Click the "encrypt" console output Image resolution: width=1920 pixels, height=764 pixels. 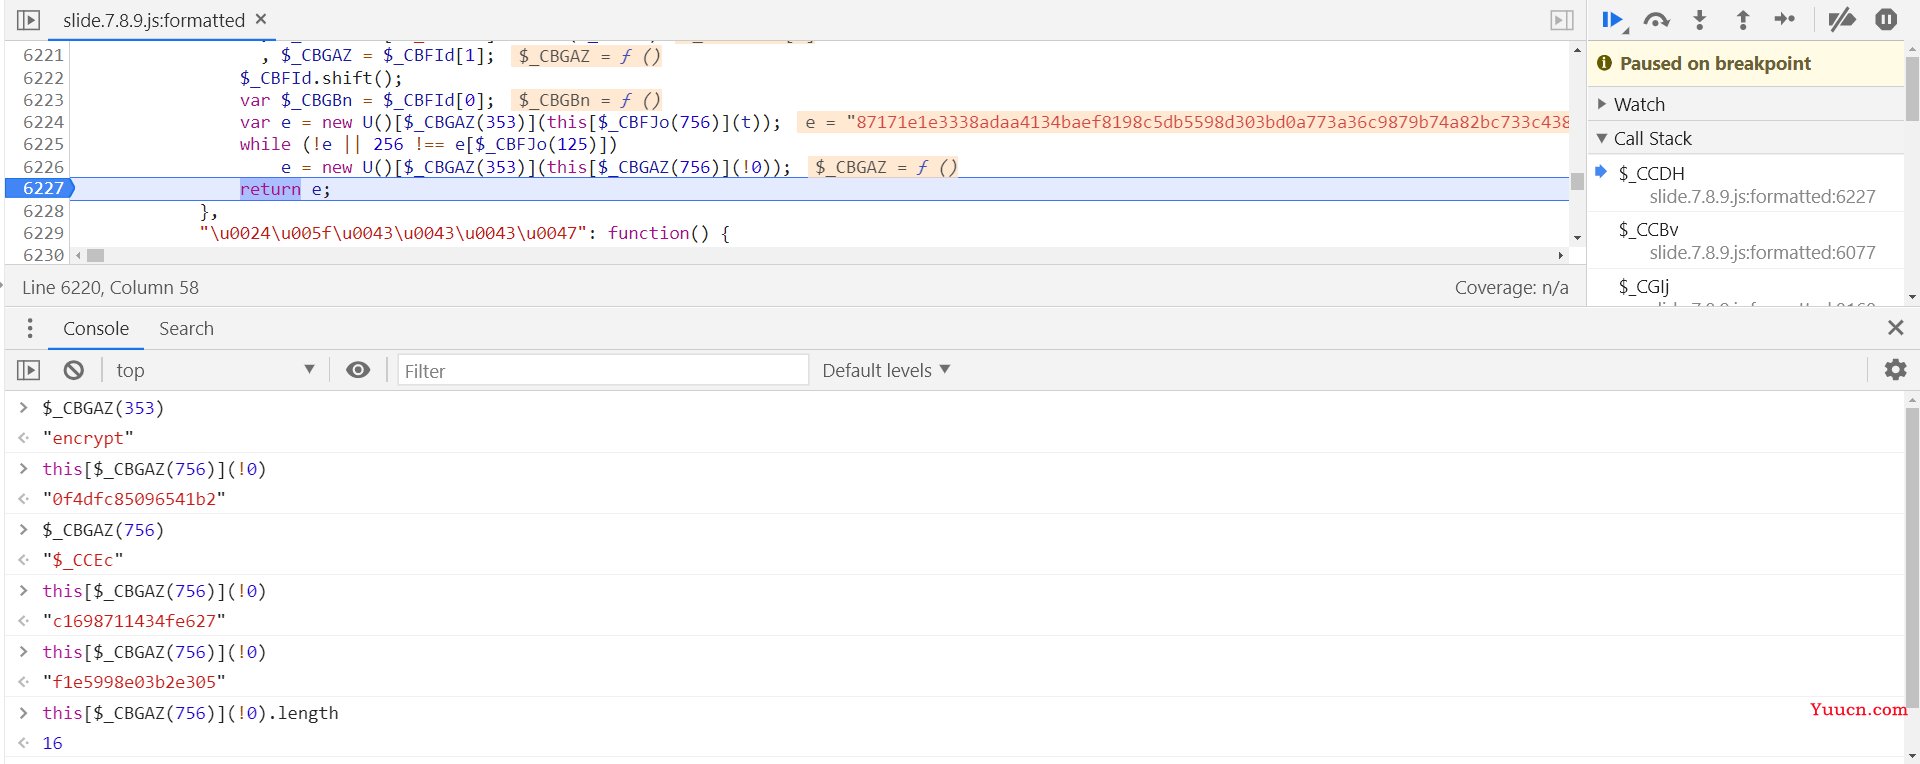point(88,438)
